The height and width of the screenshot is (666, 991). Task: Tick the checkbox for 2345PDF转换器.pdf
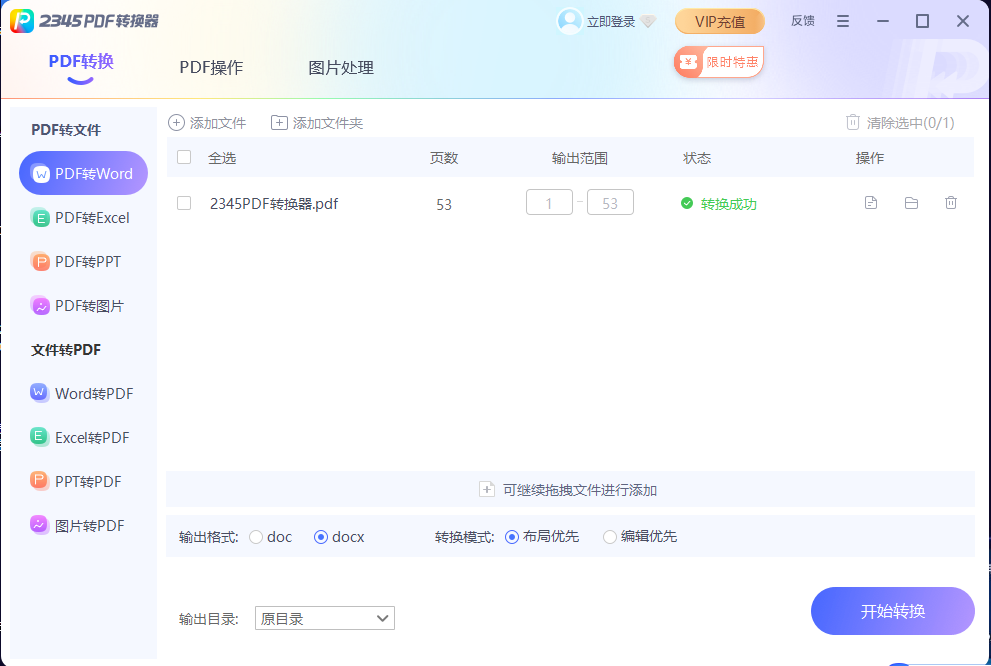click(x=184, y=203)
